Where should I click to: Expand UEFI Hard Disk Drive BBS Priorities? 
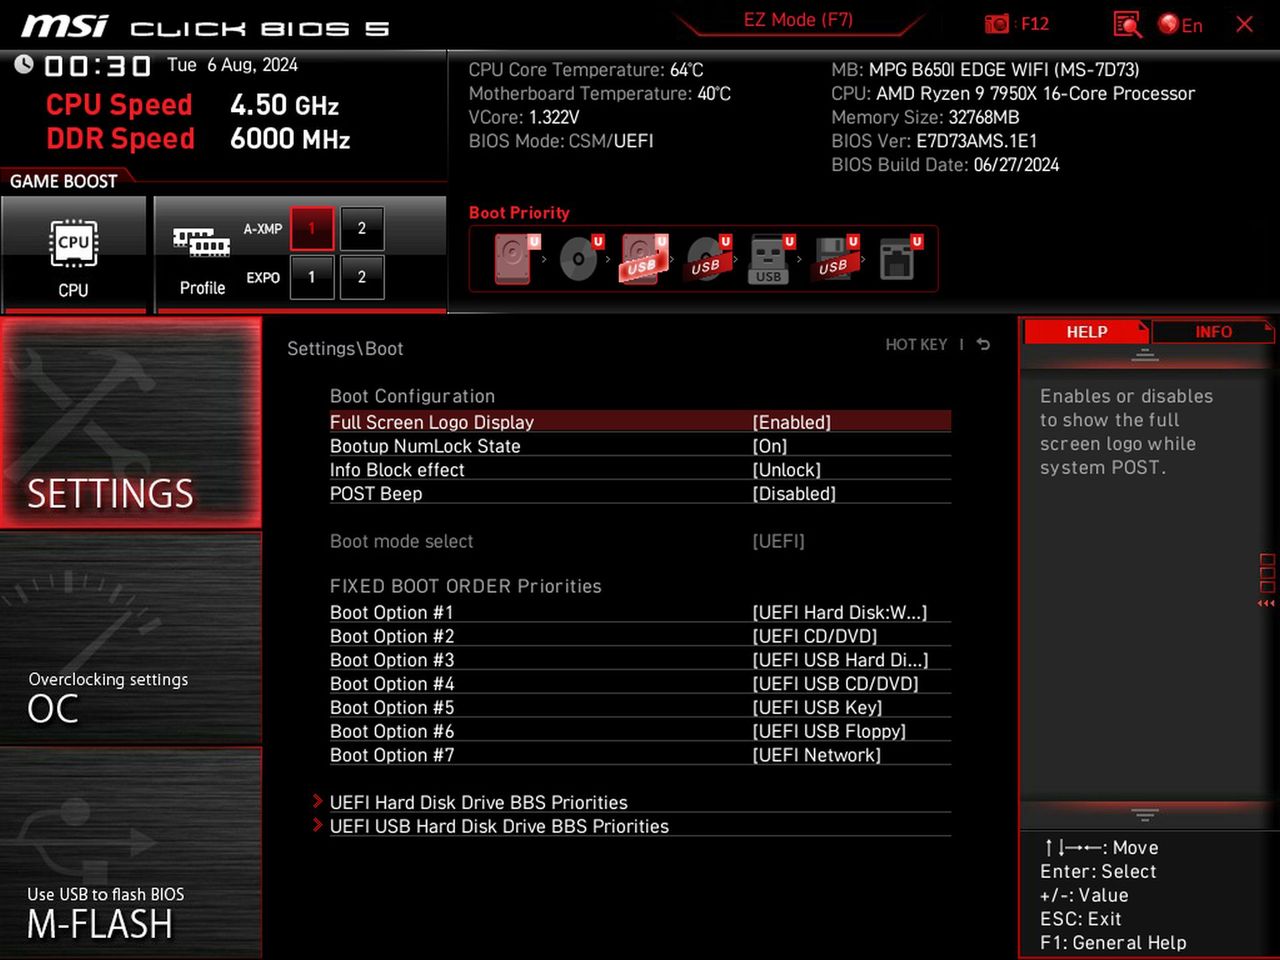pyautogui.click(x=478, y=803)
